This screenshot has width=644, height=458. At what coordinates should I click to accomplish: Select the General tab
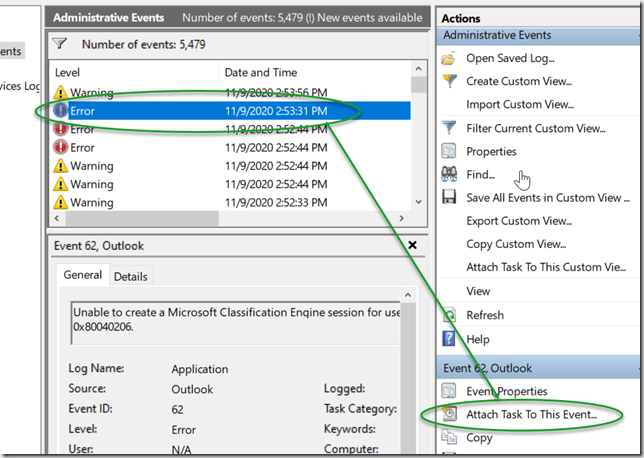pyautogui.click(x=83, y=275)
